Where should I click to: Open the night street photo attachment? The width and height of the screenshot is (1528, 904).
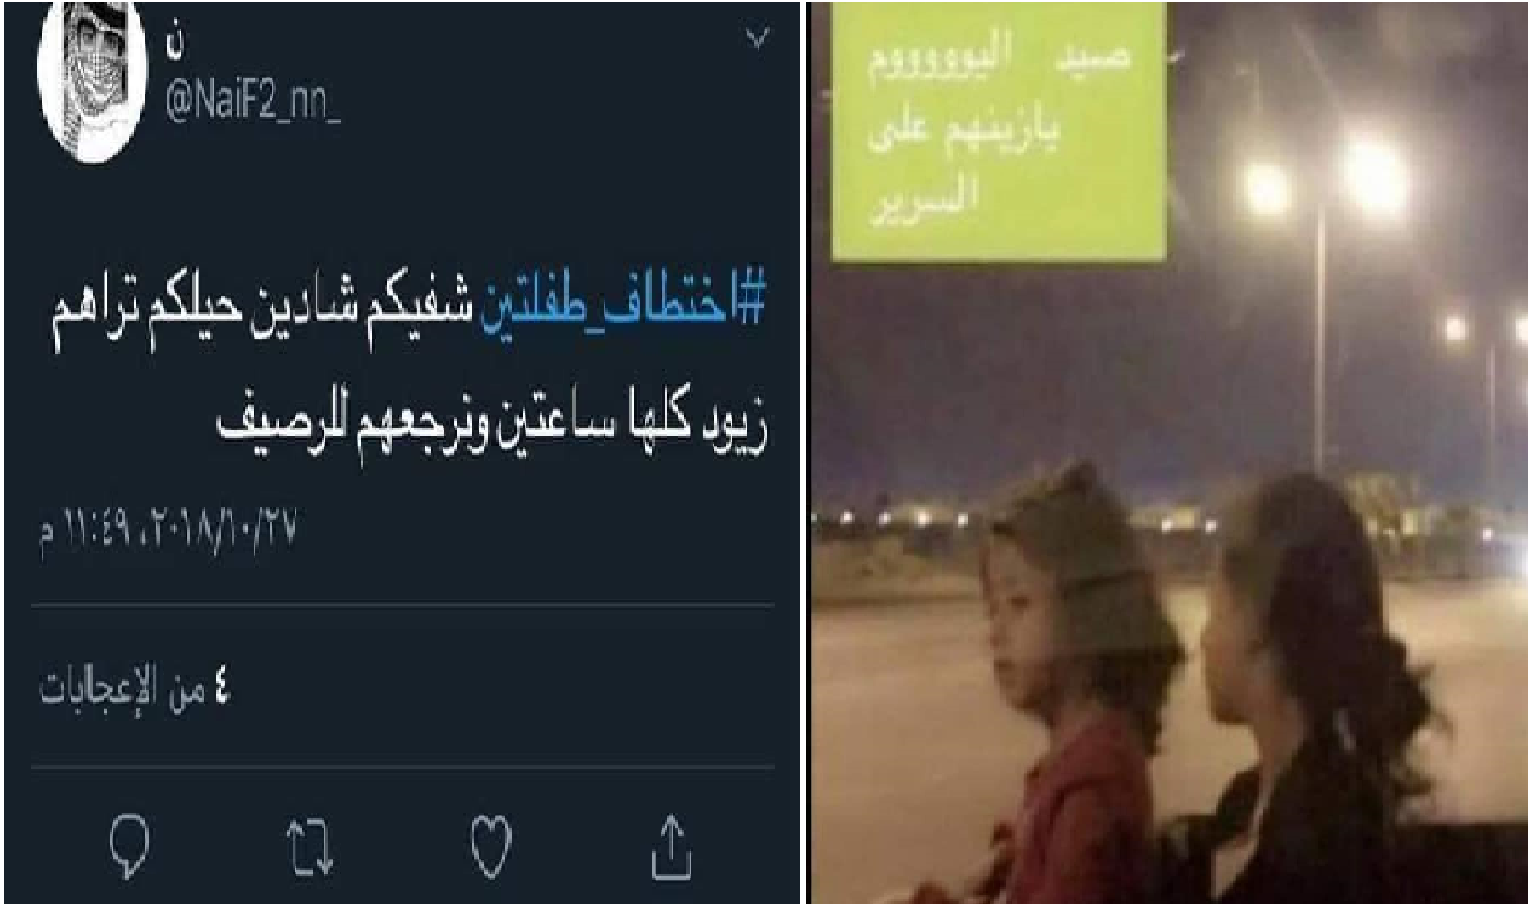1169,453
